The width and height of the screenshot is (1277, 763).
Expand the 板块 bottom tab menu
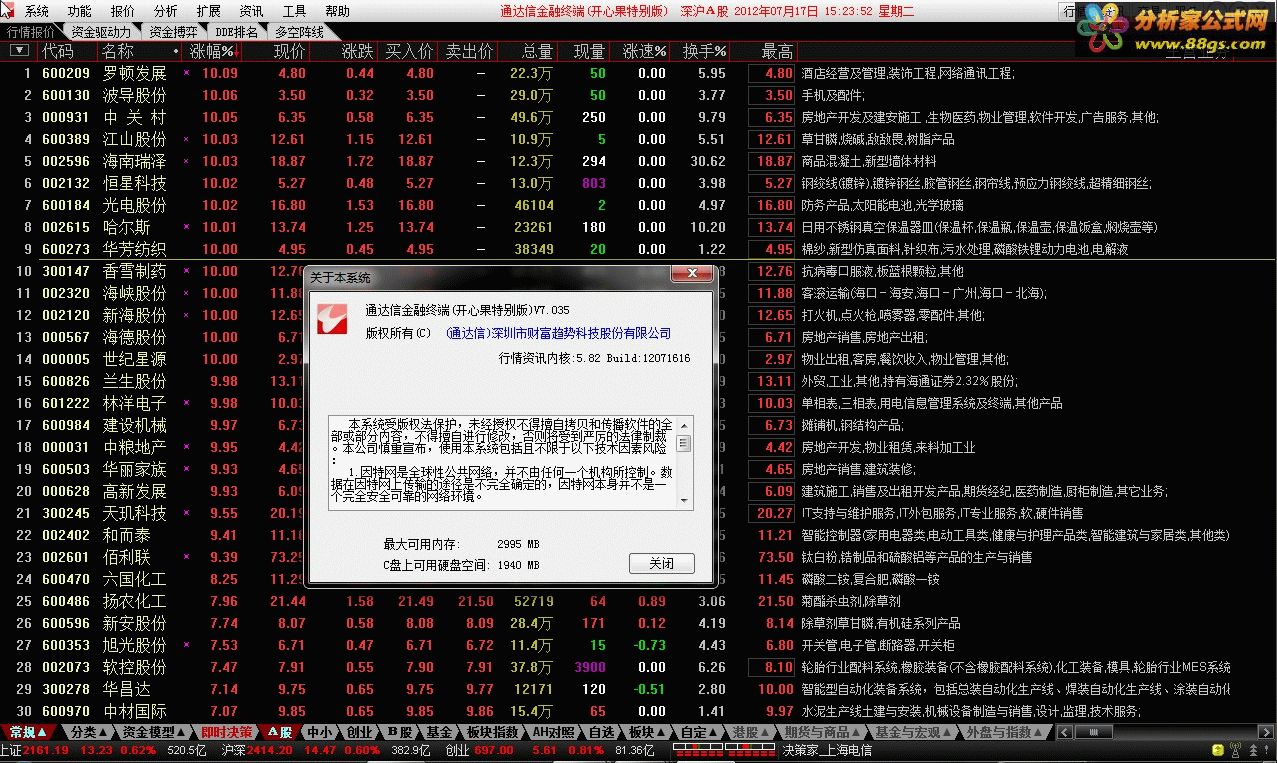[660, 733]
